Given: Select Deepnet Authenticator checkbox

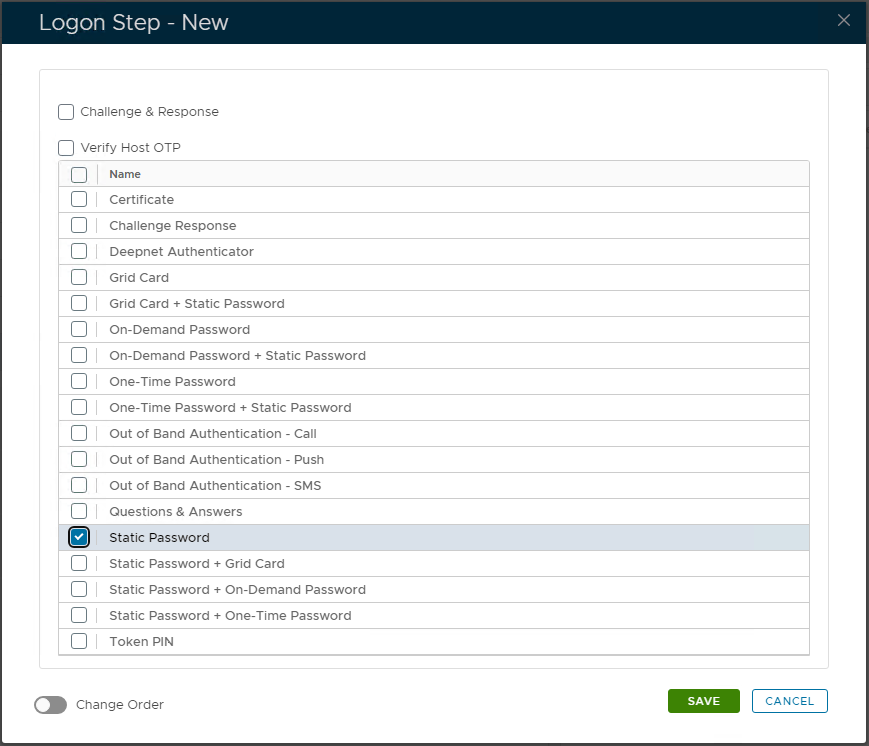Looking at the screenshot, I should pos(79,252).
